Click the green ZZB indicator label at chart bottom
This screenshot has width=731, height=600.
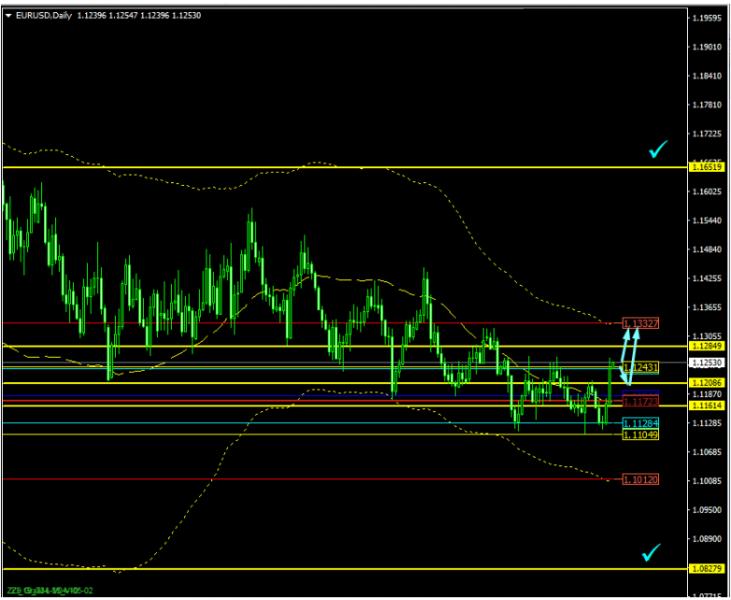coord(50,591)
